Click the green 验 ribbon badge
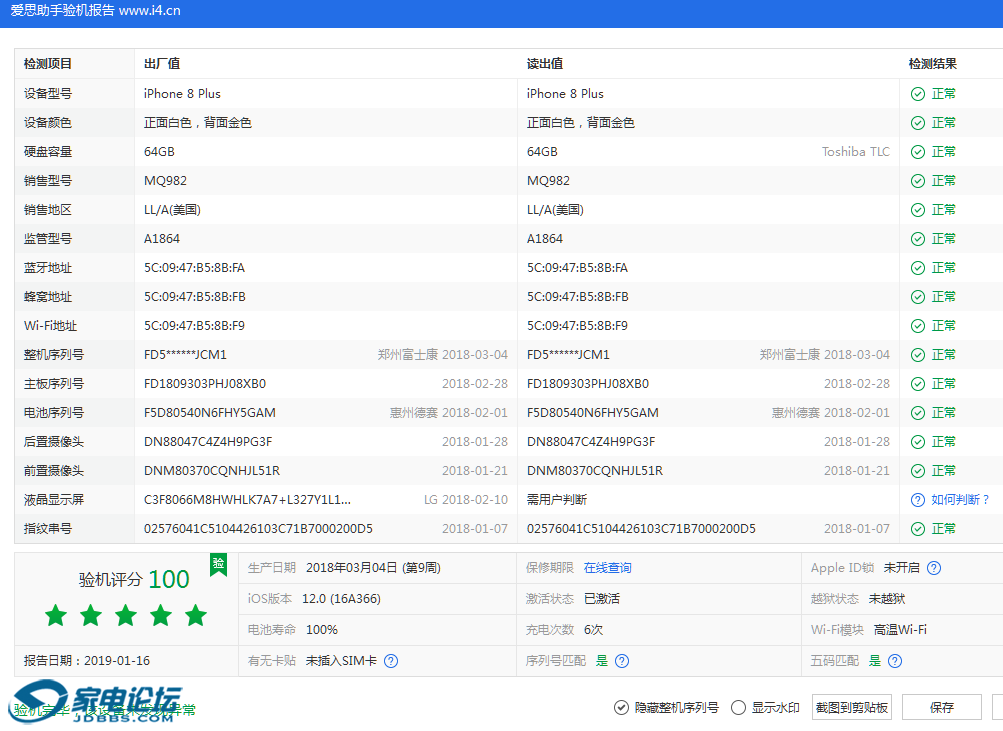Image resolution: width=1003 pixels, height=731 pixels. [x=219, y=564]
